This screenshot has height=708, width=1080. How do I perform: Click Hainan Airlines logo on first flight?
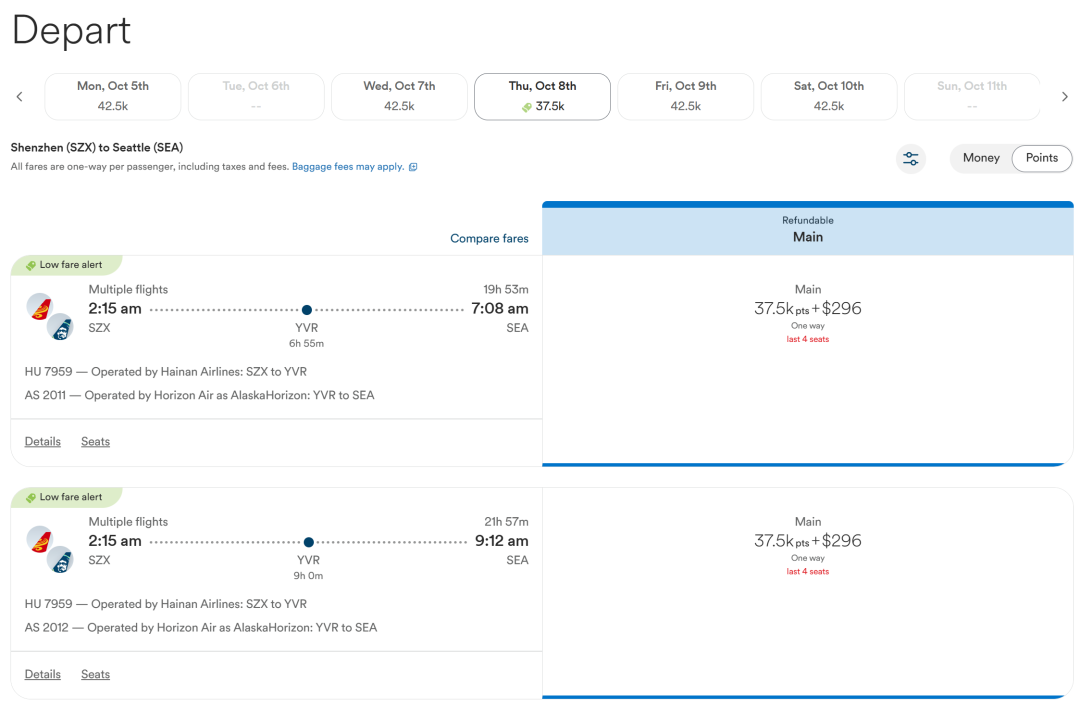pyautogui.click(x=40, y=307)
